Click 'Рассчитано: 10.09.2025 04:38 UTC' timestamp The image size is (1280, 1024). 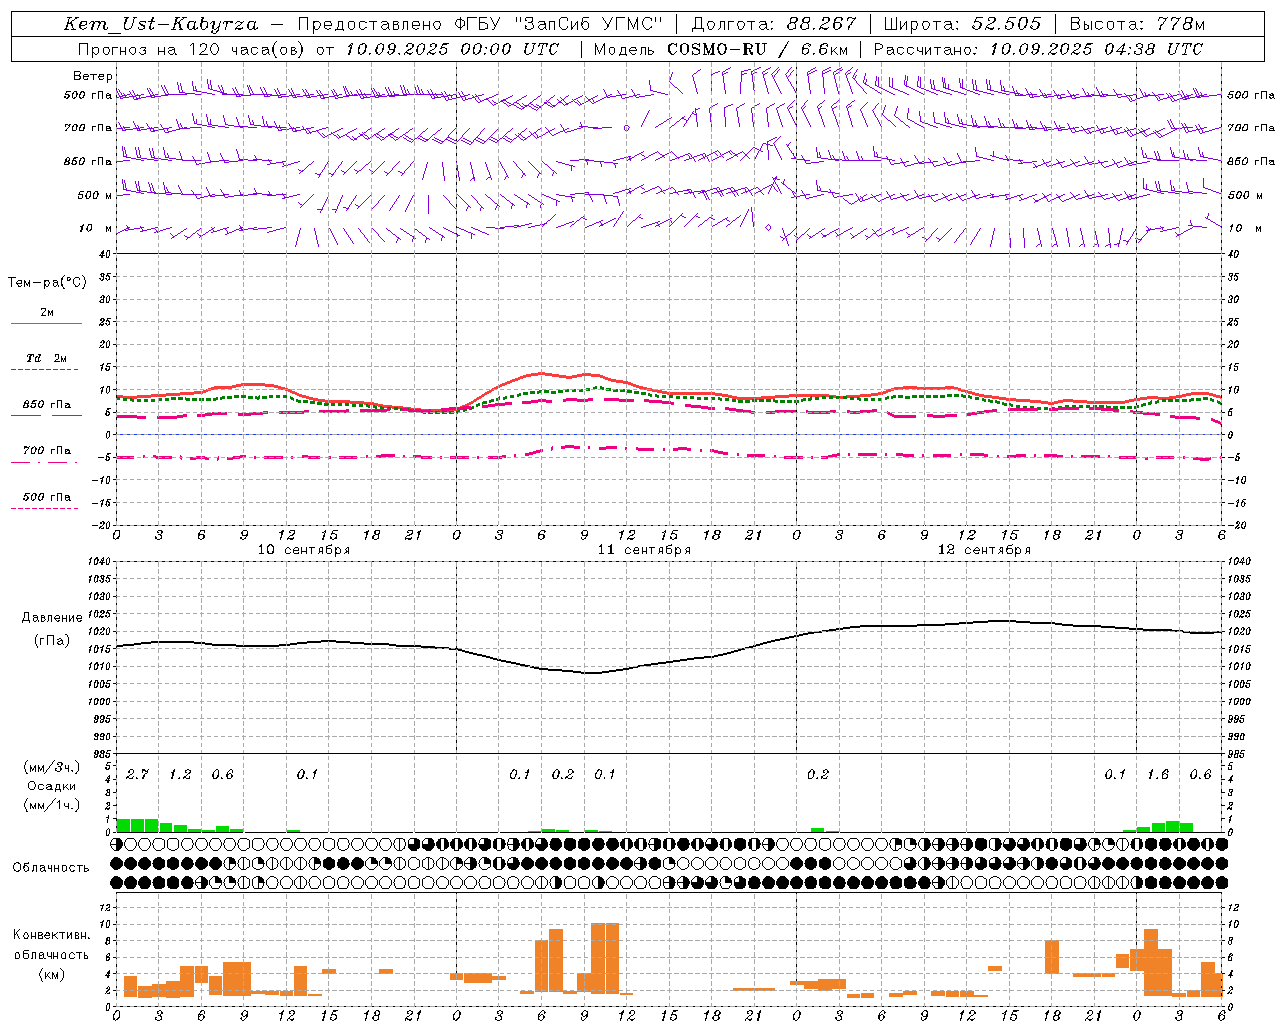click(x=1038, y=49)
